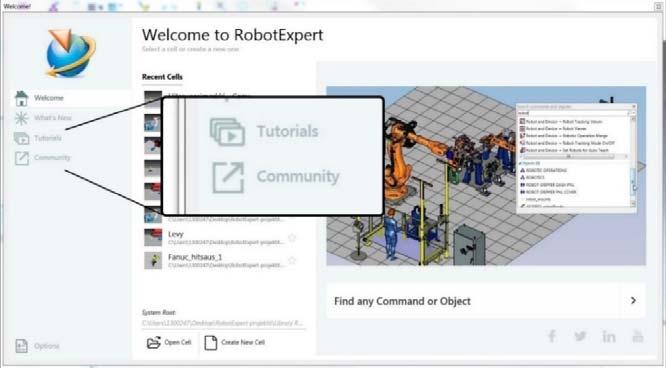Image resolution: width=666 pixels, height=368 pixels.
Task: Visit the YouTube social icon
Action: (x=638, y=336)
